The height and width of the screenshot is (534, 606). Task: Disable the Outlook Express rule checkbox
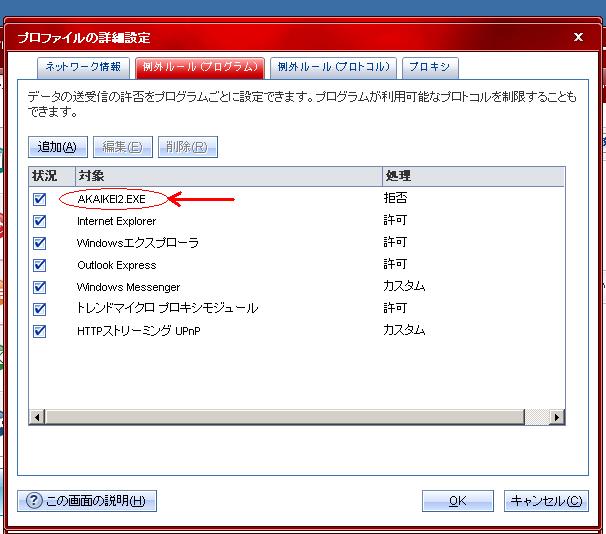pyautogui.click(x=40, y=265)
